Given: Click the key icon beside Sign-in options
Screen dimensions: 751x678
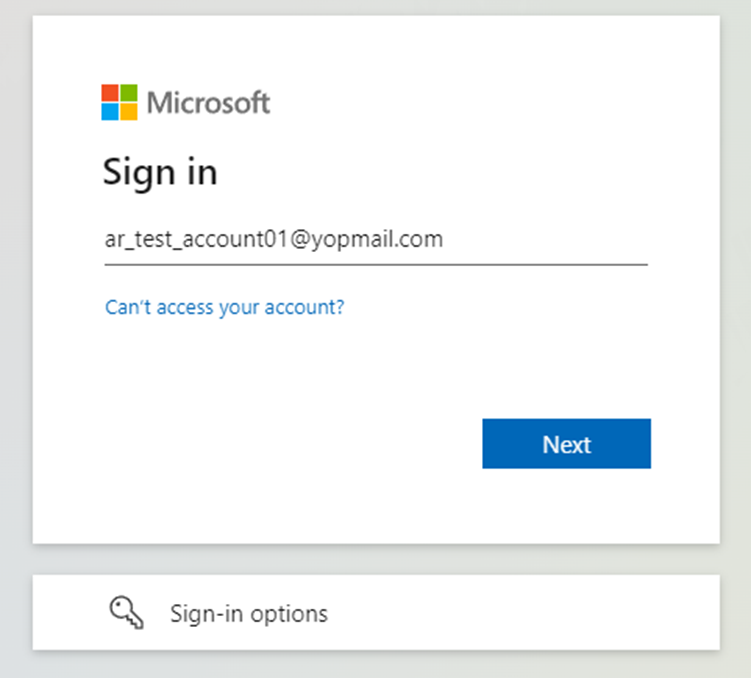Looking at the screenshot, I should pos(126,612).
